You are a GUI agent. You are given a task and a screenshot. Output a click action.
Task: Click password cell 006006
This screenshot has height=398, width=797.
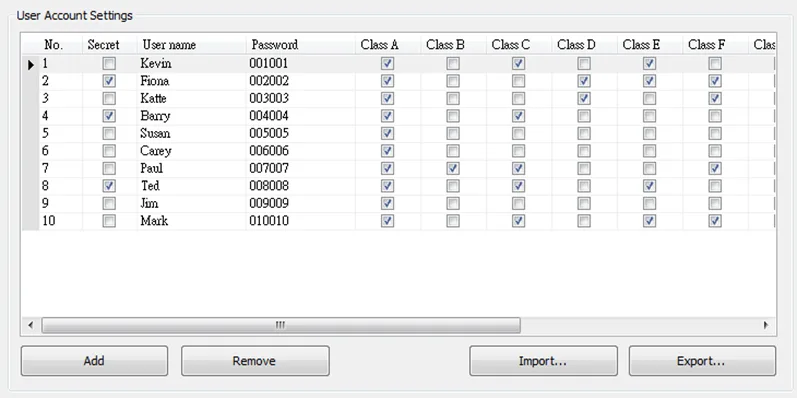point(300,151)
